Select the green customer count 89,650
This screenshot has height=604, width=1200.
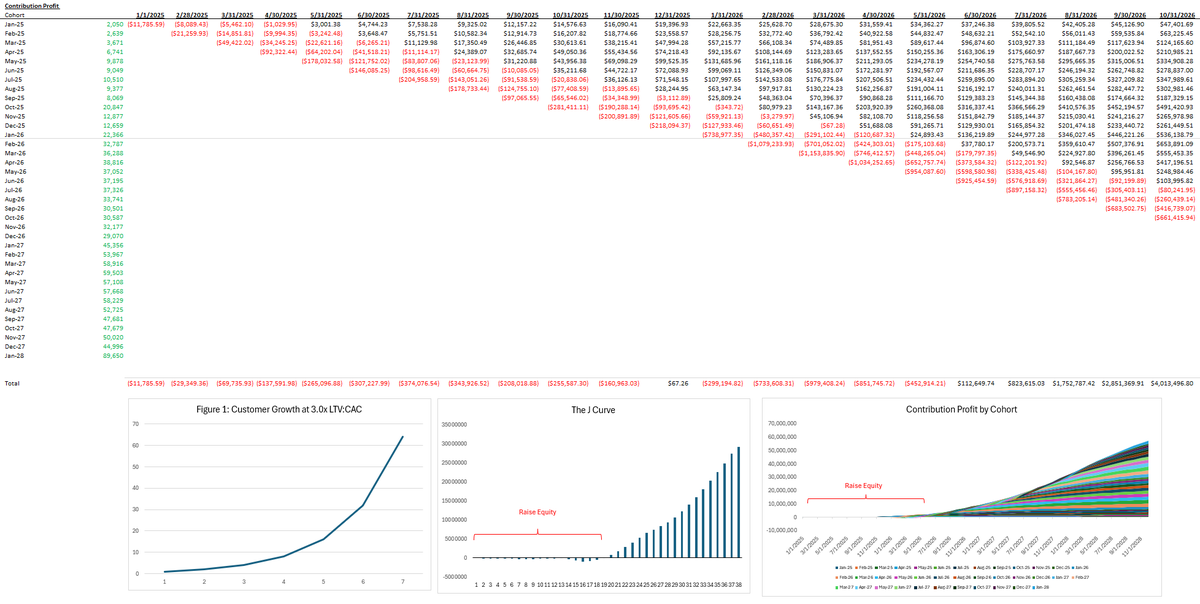112,355
